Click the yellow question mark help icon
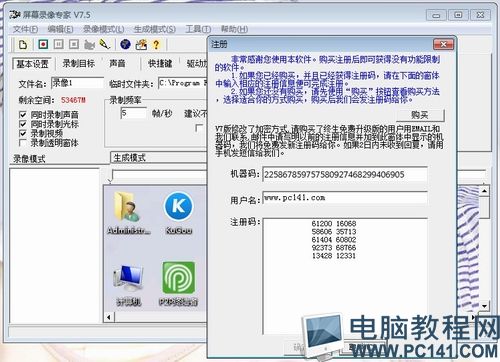 click(156, 44)
